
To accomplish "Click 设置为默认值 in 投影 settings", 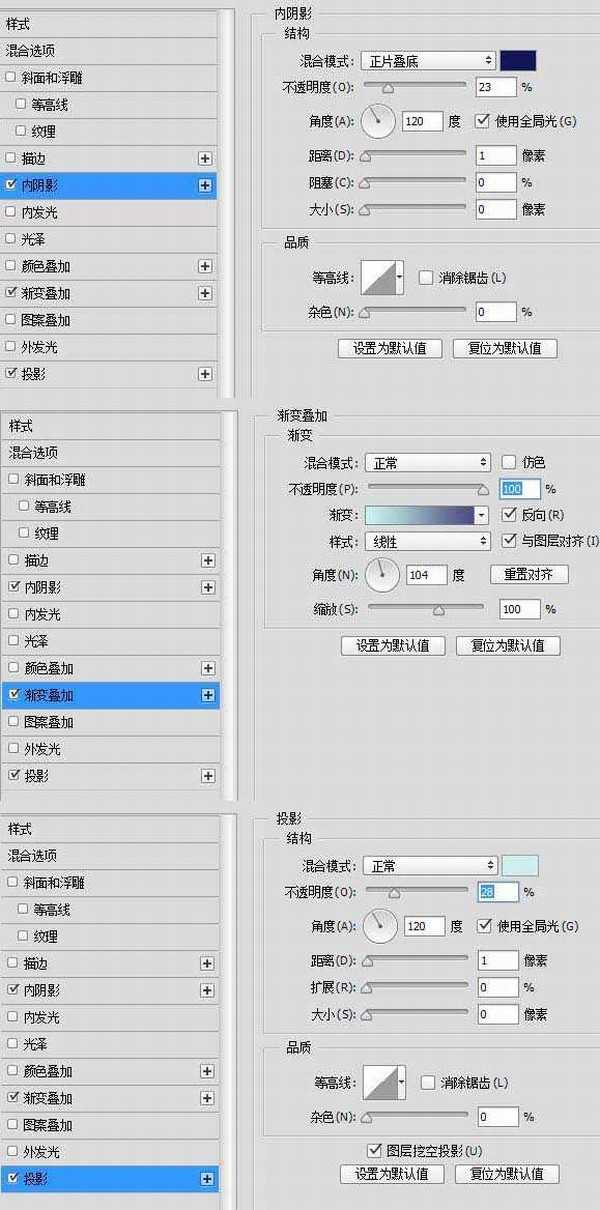I will pos(392,1173).
